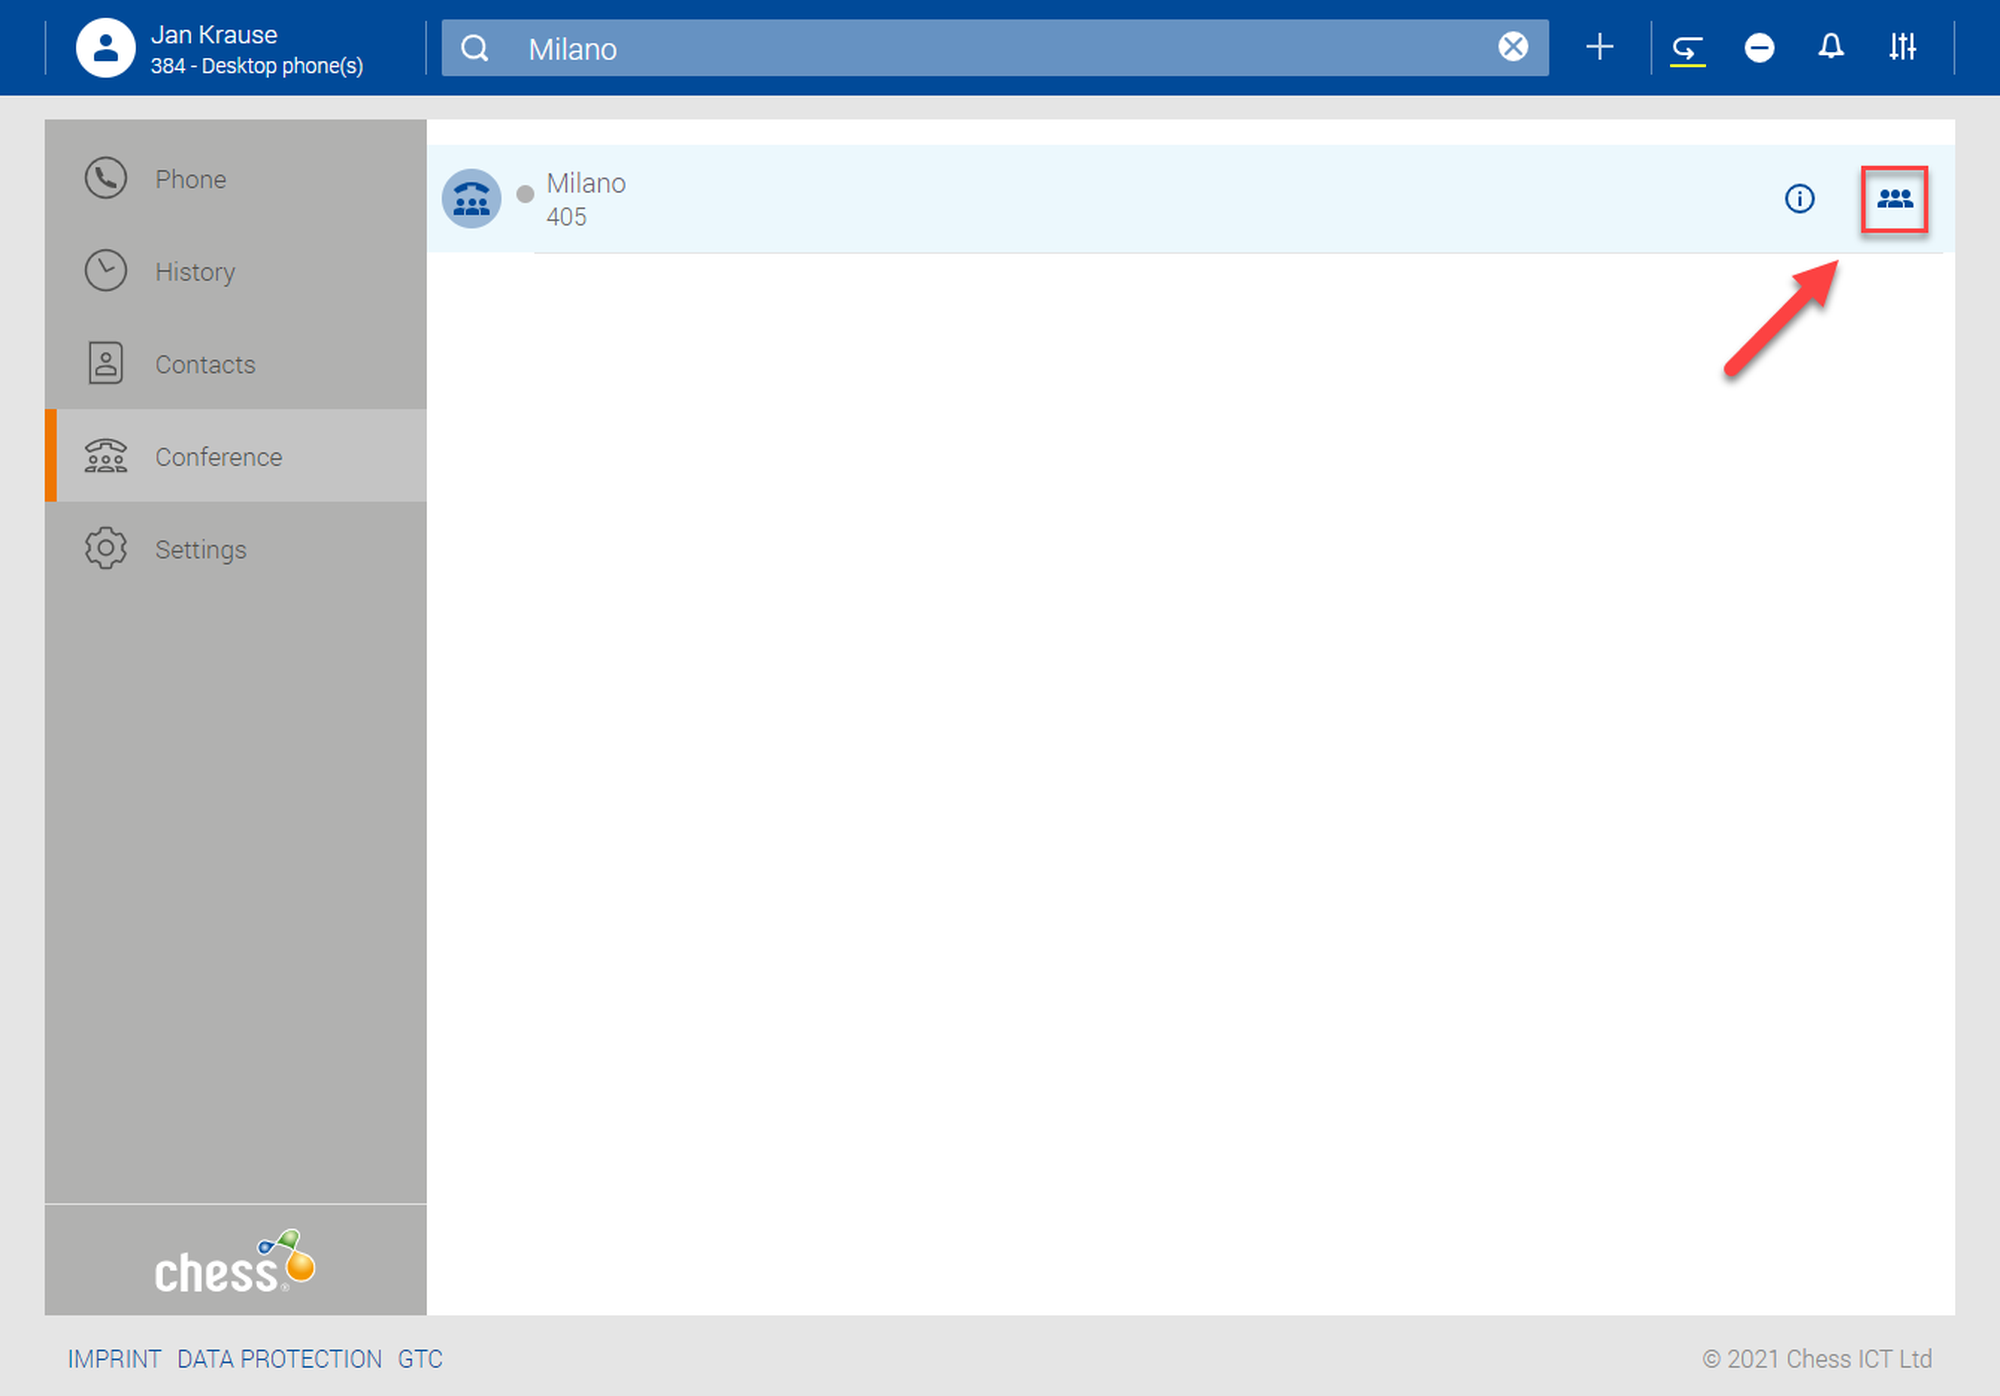
Task: Open call forwarding icon in header
Action: [1687, 48]
